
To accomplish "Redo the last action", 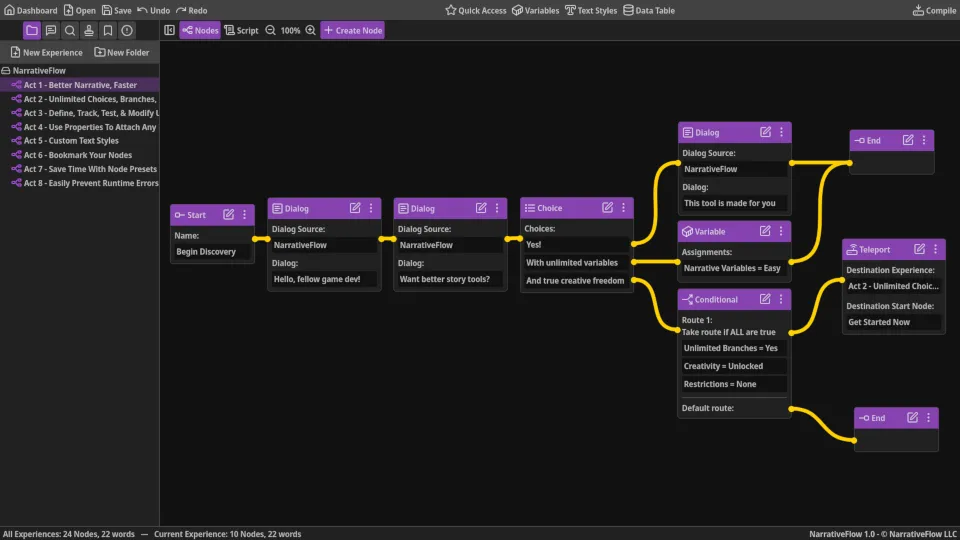I will (192, 10).
